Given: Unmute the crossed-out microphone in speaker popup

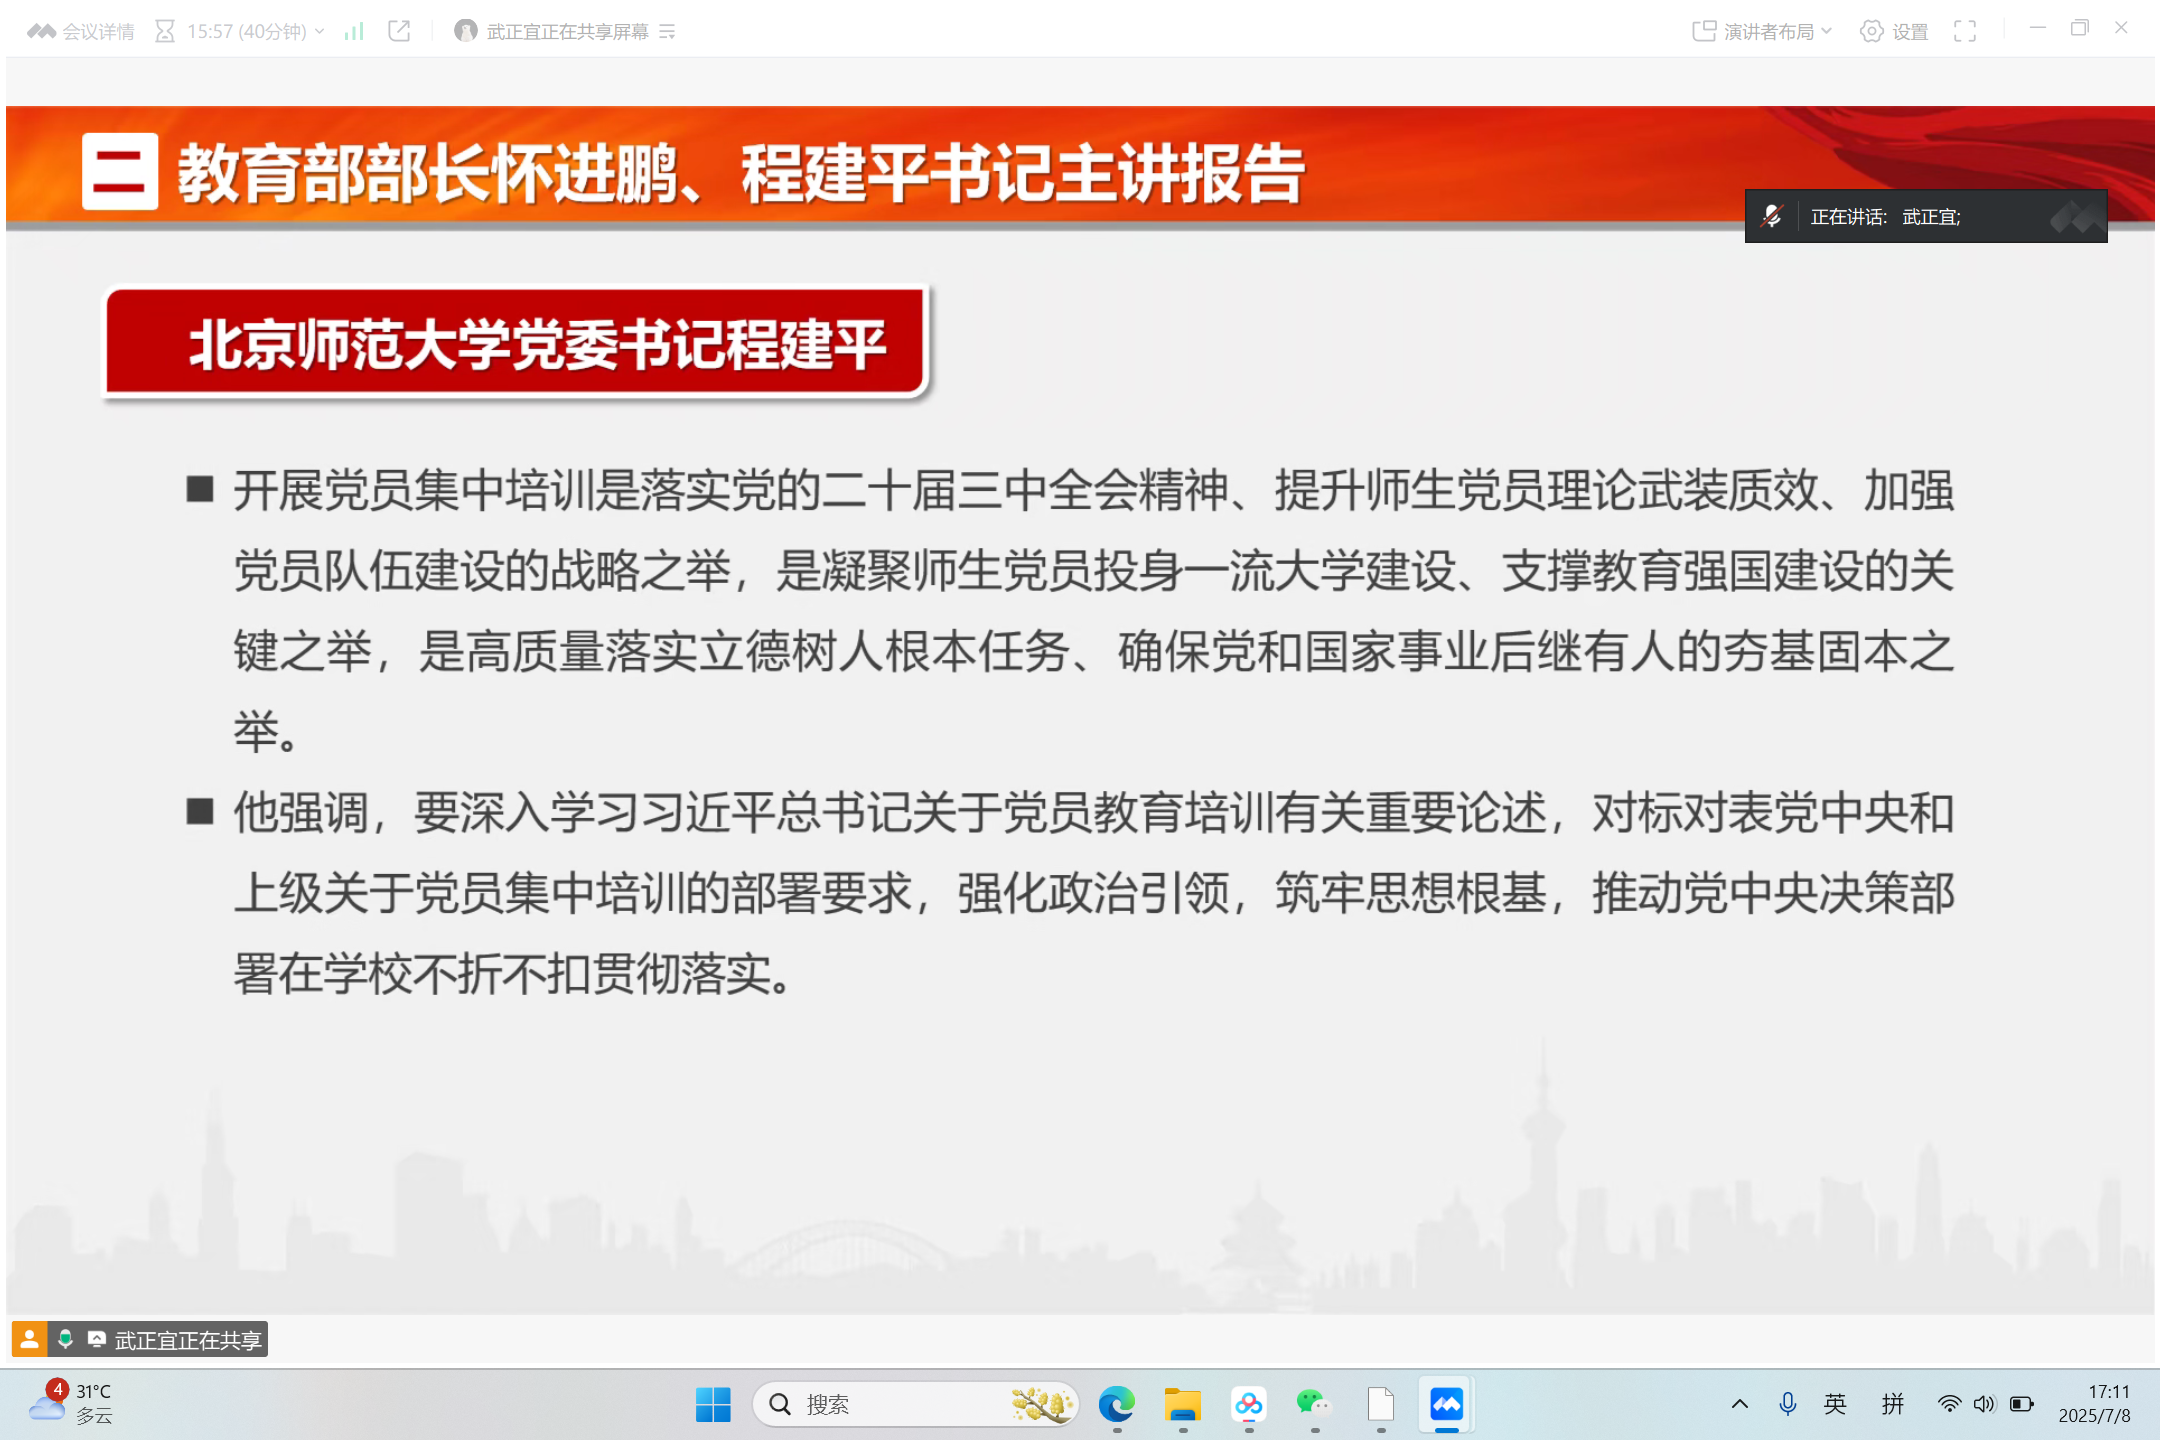Looking at the screenshot, I should coord(1771,215).
